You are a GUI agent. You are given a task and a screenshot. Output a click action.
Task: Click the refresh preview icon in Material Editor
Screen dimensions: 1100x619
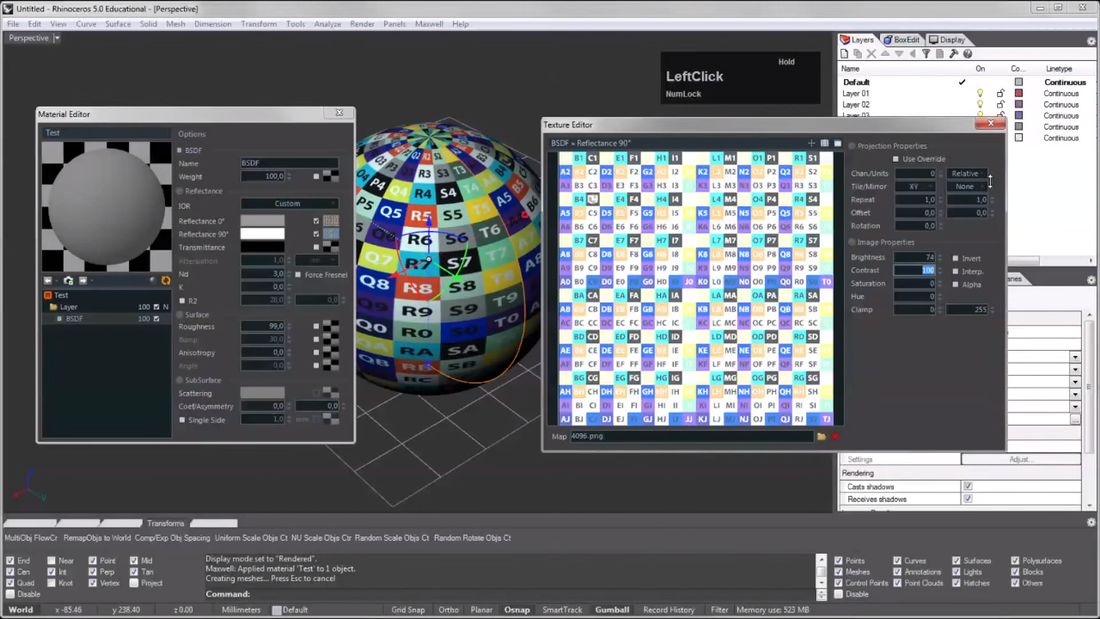[166, 281]
